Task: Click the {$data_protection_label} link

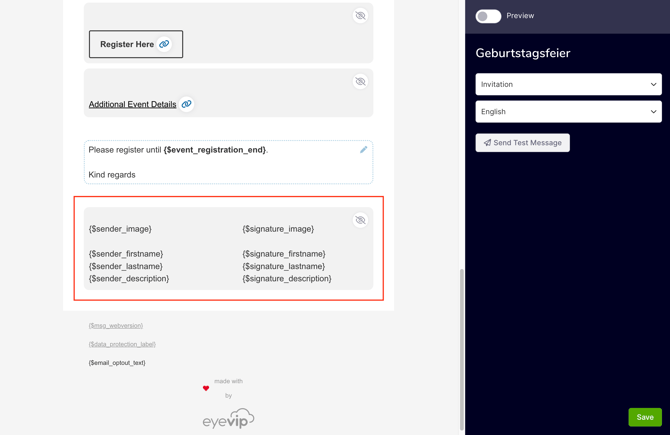Action: 122,344
